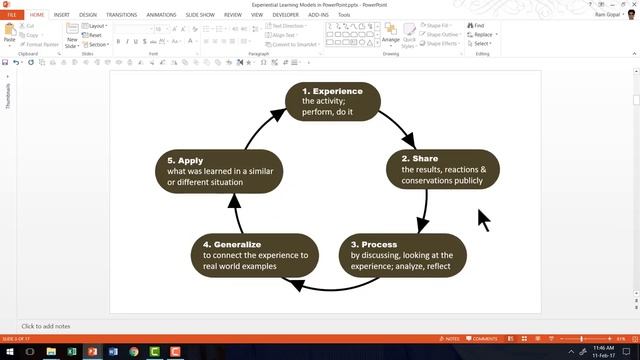Open Excel from the taskbar
This screenshot has height=360, width=640.
pos(72,352)
